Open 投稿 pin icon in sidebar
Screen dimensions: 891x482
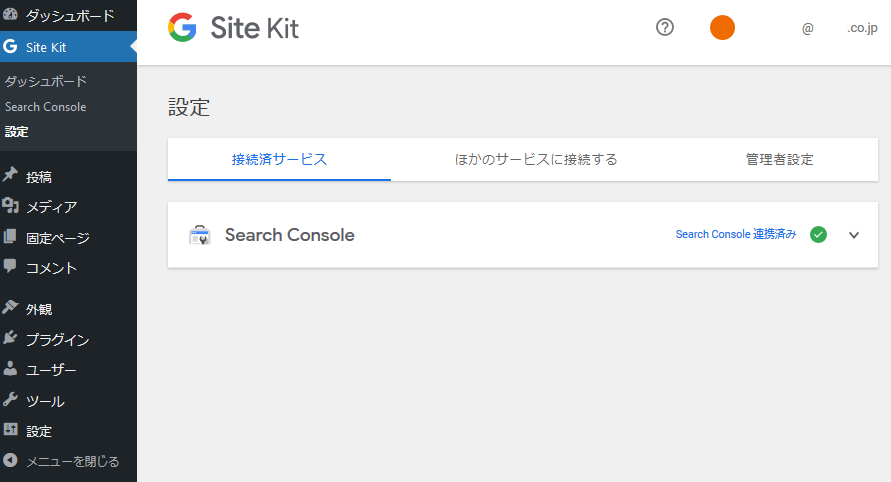coord(11,176)
